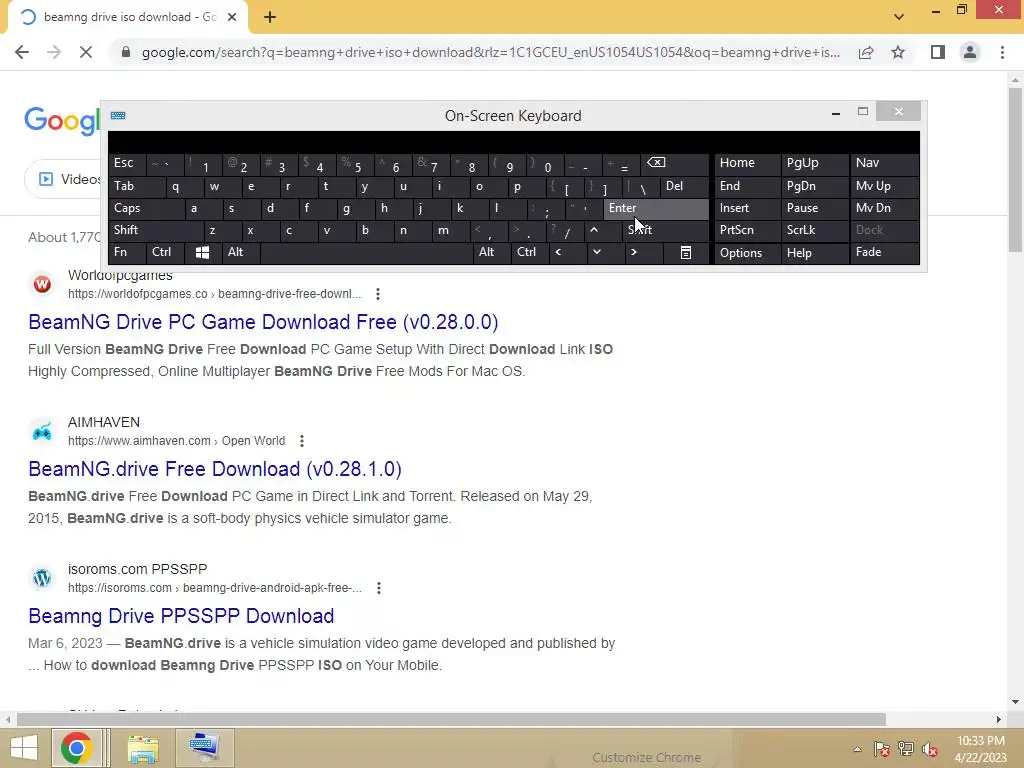Image resolution: width=1024 pixels, height=768 pixels.
Task: Toggle the Fn key on On-Screen Keyboard
Action: (127, 253)
